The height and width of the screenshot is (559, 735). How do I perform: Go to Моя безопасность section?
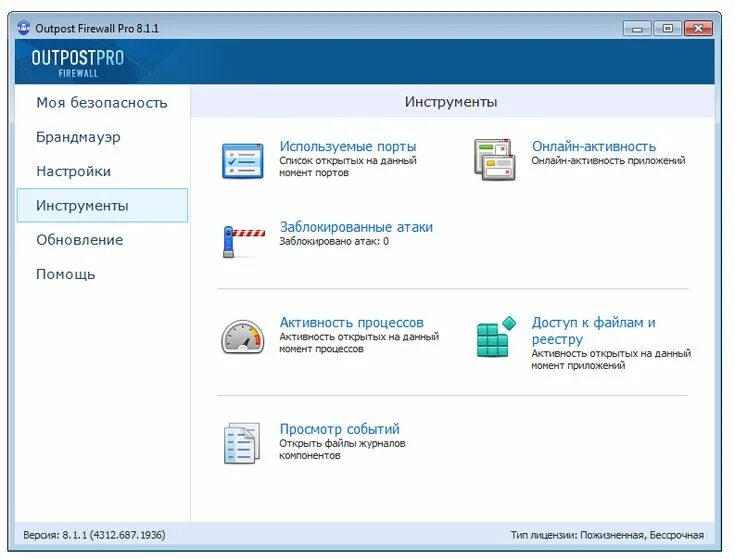[102, 103]
